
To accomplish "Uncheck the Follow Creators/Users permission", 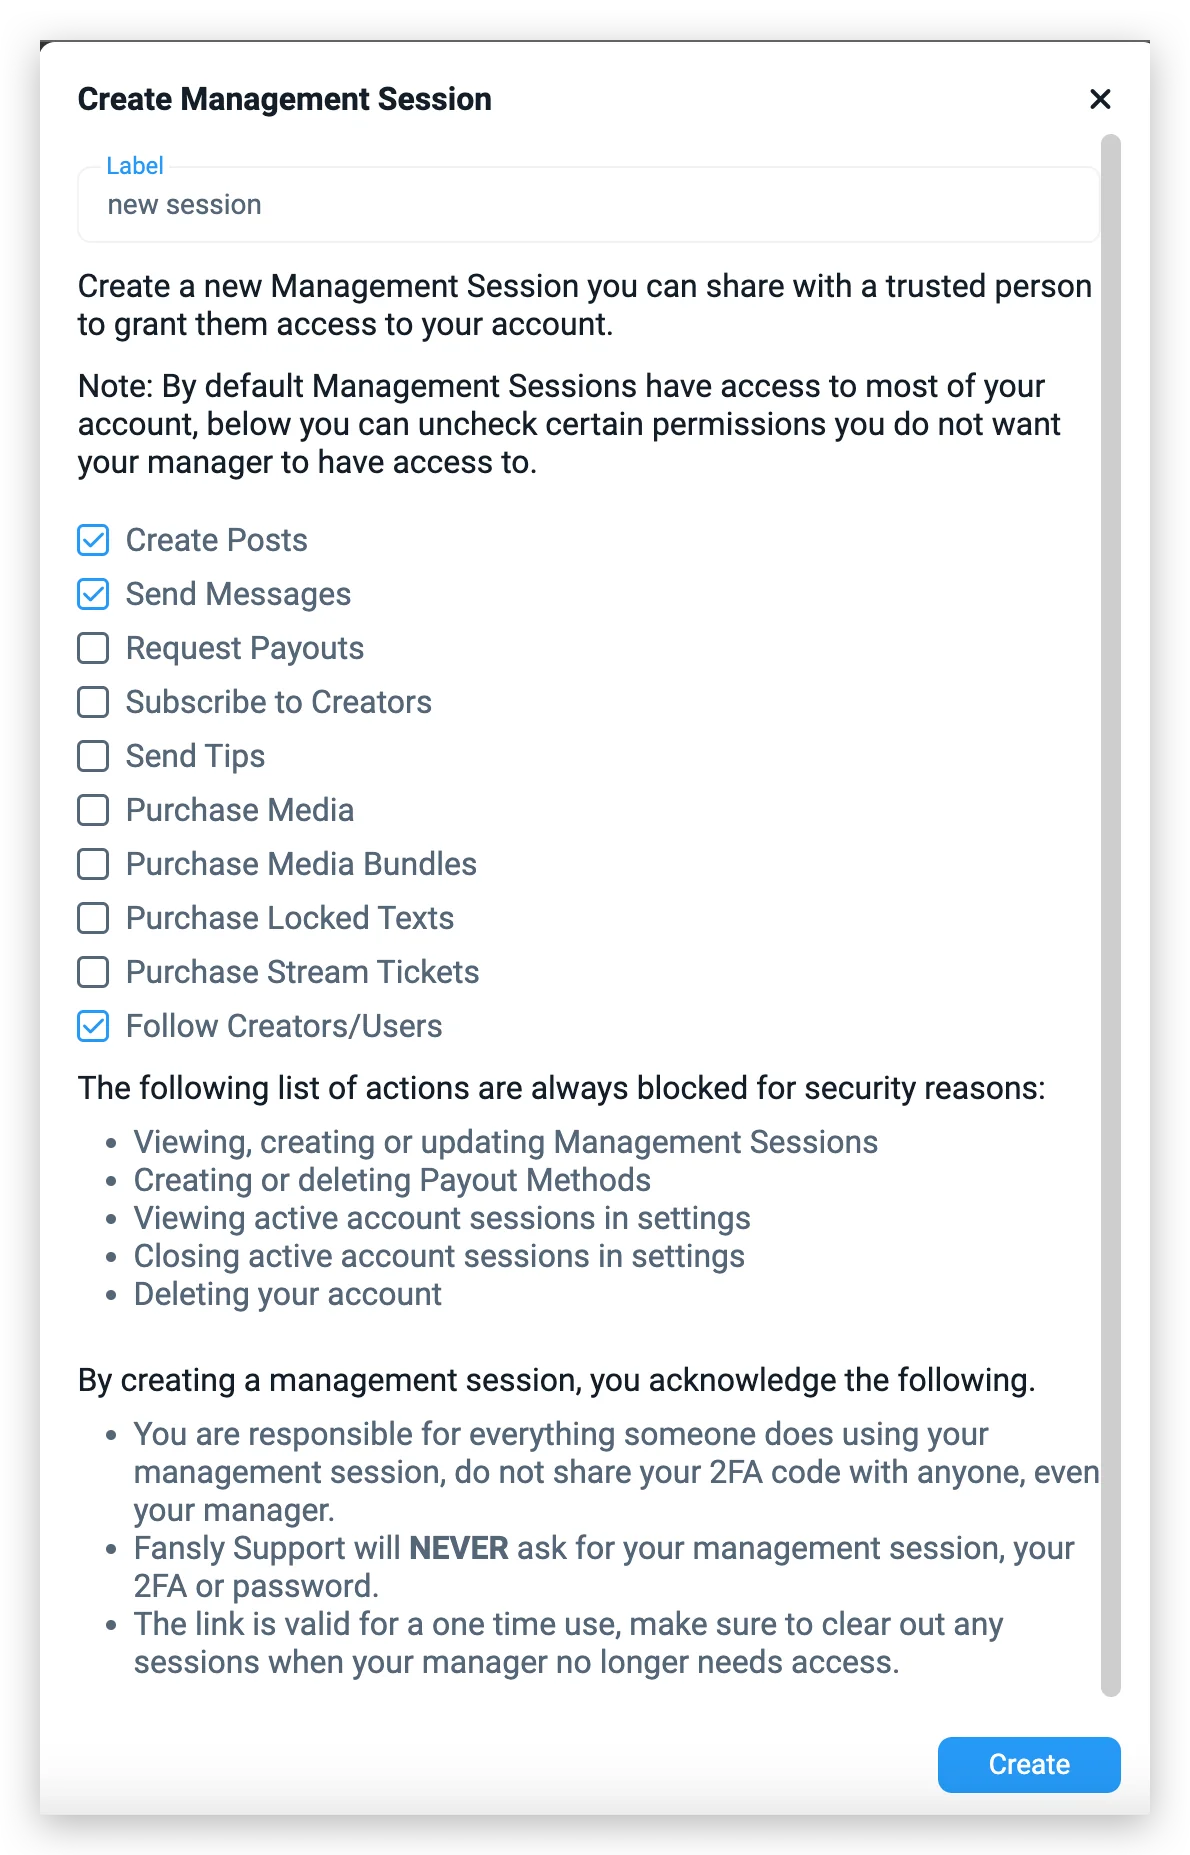I will pos(92,1026).
